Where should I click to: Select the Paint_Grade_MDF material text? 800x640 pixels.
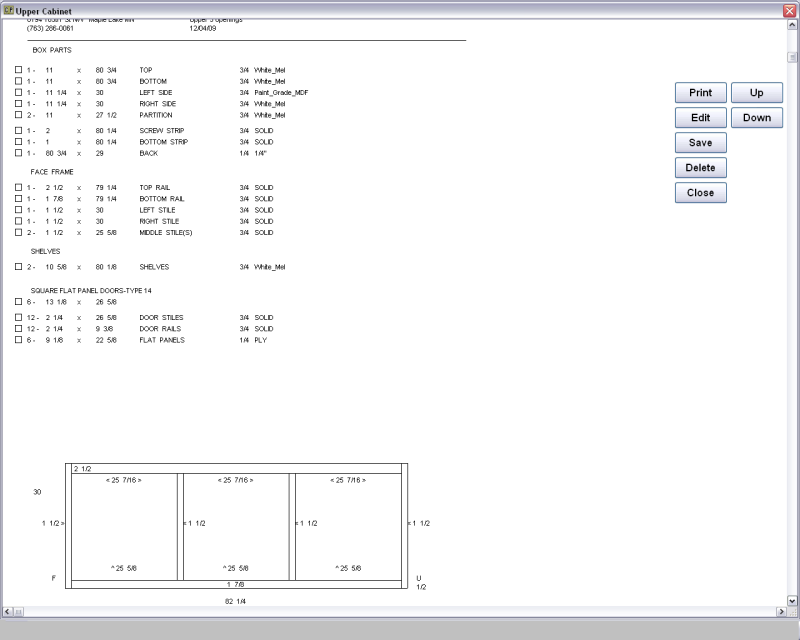tap(281, 92)
